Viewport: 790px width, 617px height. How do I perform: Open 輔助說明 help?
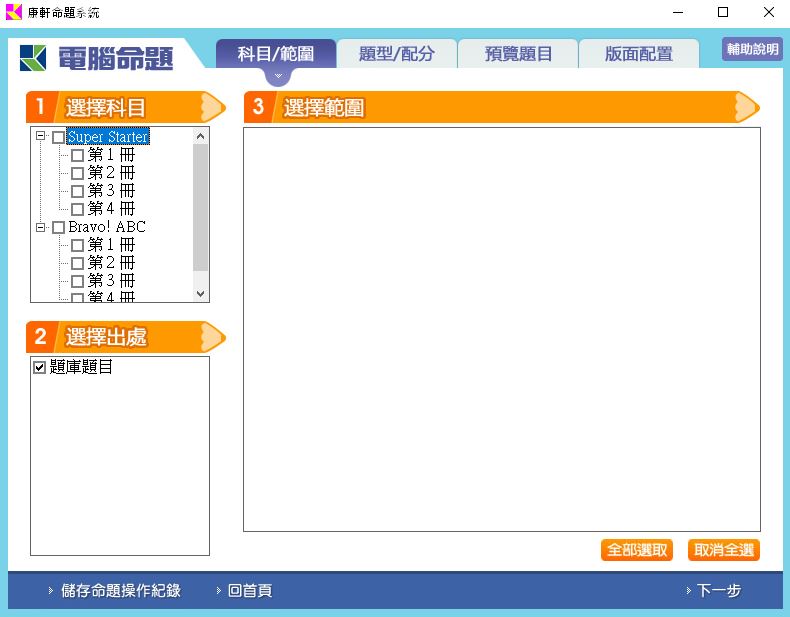(752, 49)
